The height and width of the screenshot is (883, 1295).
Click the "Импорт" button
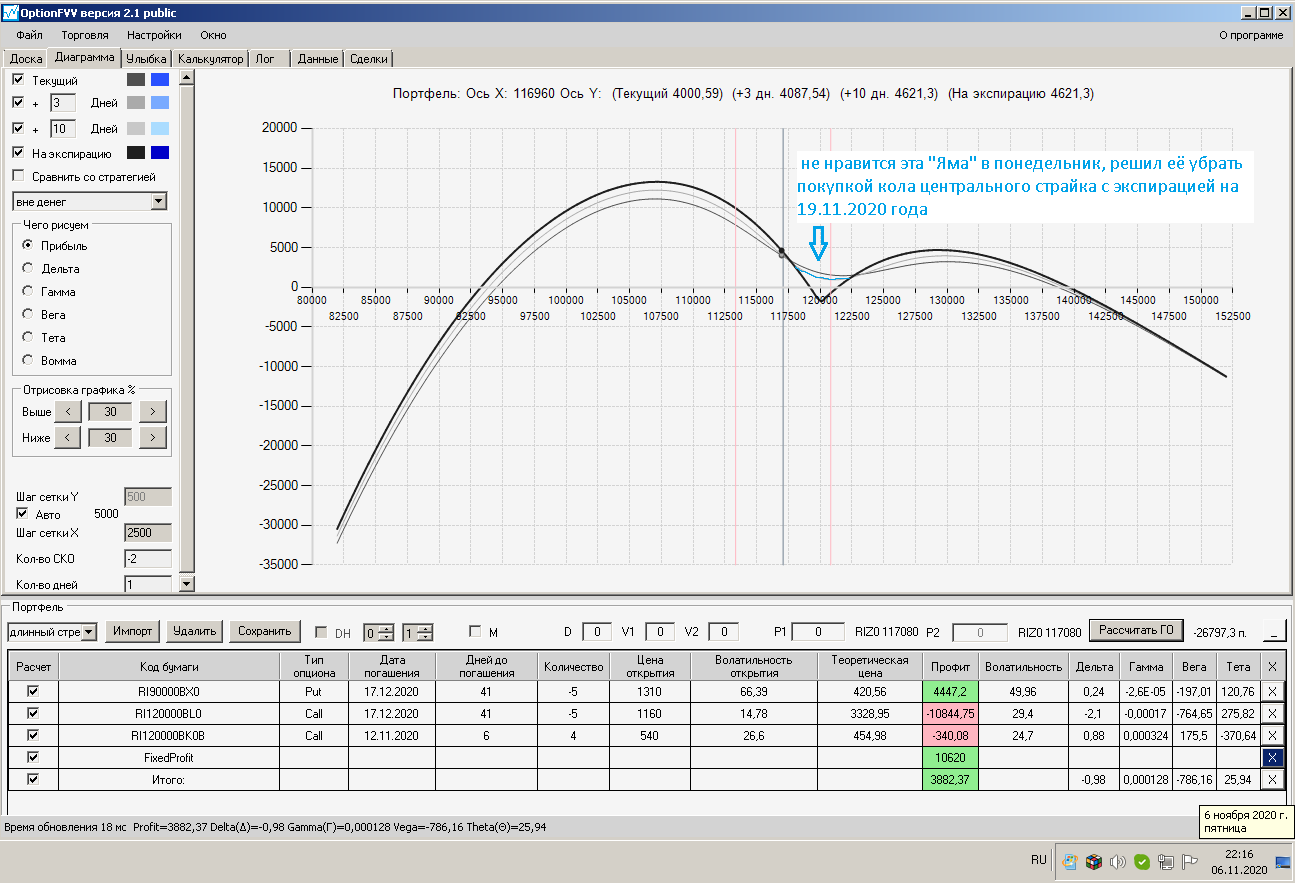click(x=133, y=631)
